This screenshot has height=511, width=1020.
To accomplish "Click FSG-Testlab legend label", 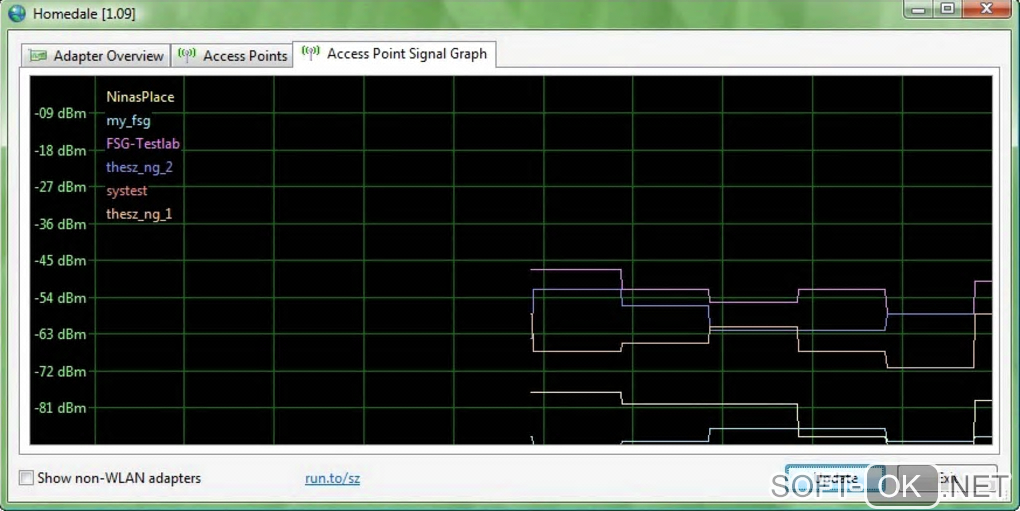I will tap(143, 144).
